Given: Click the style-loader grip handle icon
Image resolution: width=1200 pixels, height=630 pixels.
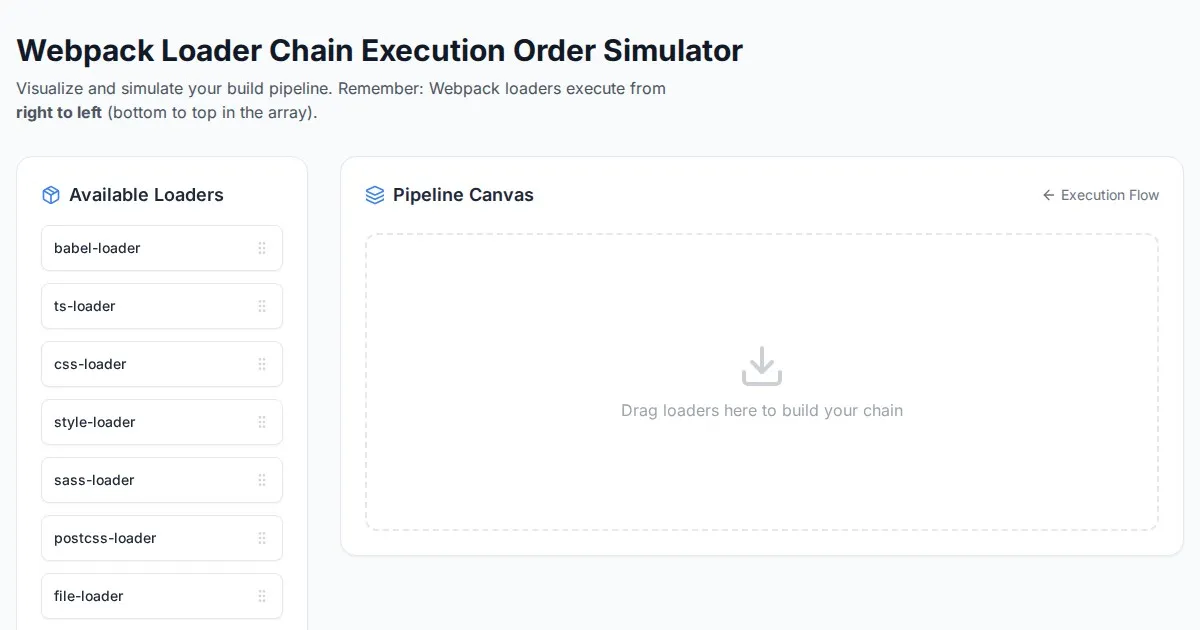Looking at the screenshot, I should (262, 422).
